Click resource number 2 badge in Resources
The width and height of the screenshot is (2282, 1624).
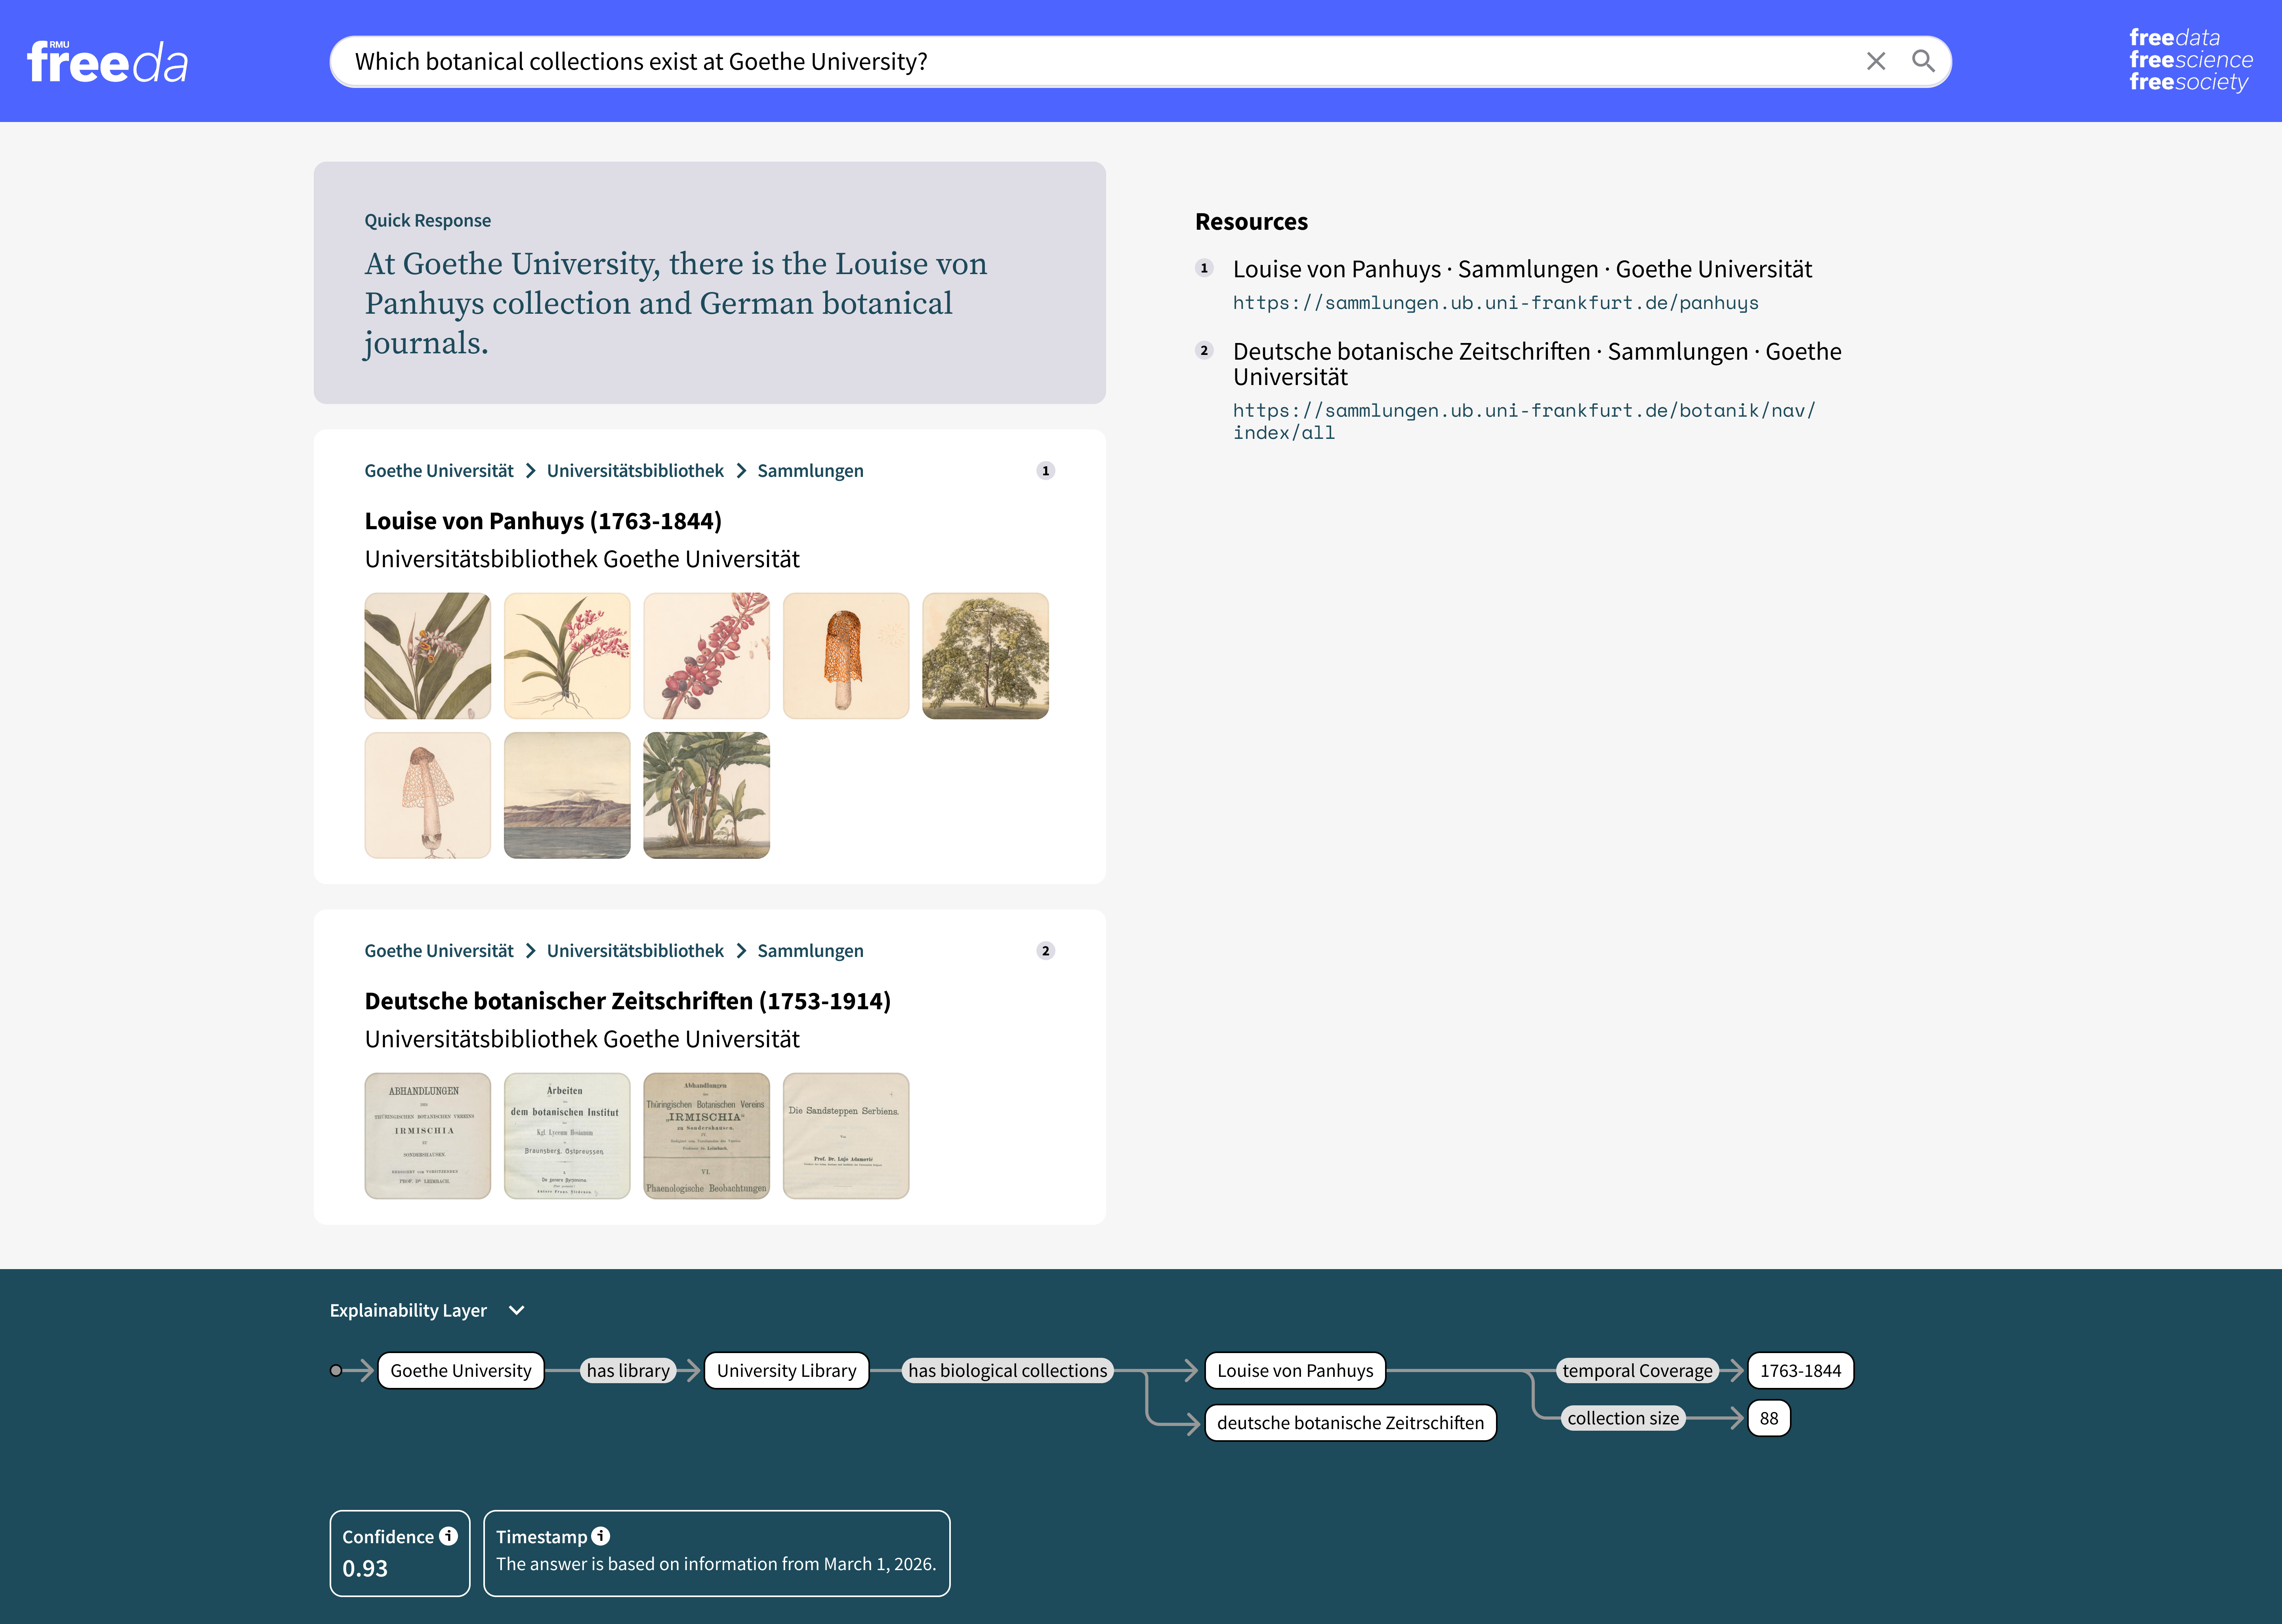pos(1204,351)
